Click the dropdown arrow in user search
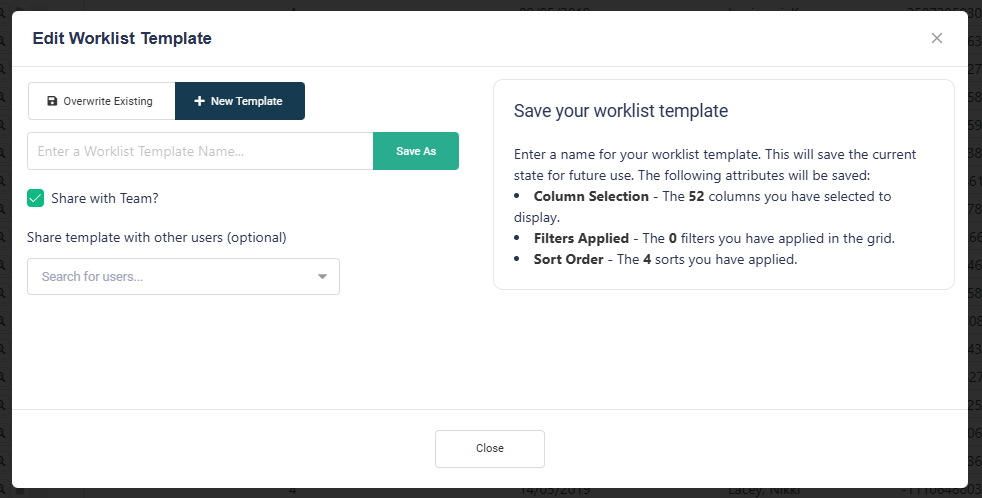 tap(322, 277)
